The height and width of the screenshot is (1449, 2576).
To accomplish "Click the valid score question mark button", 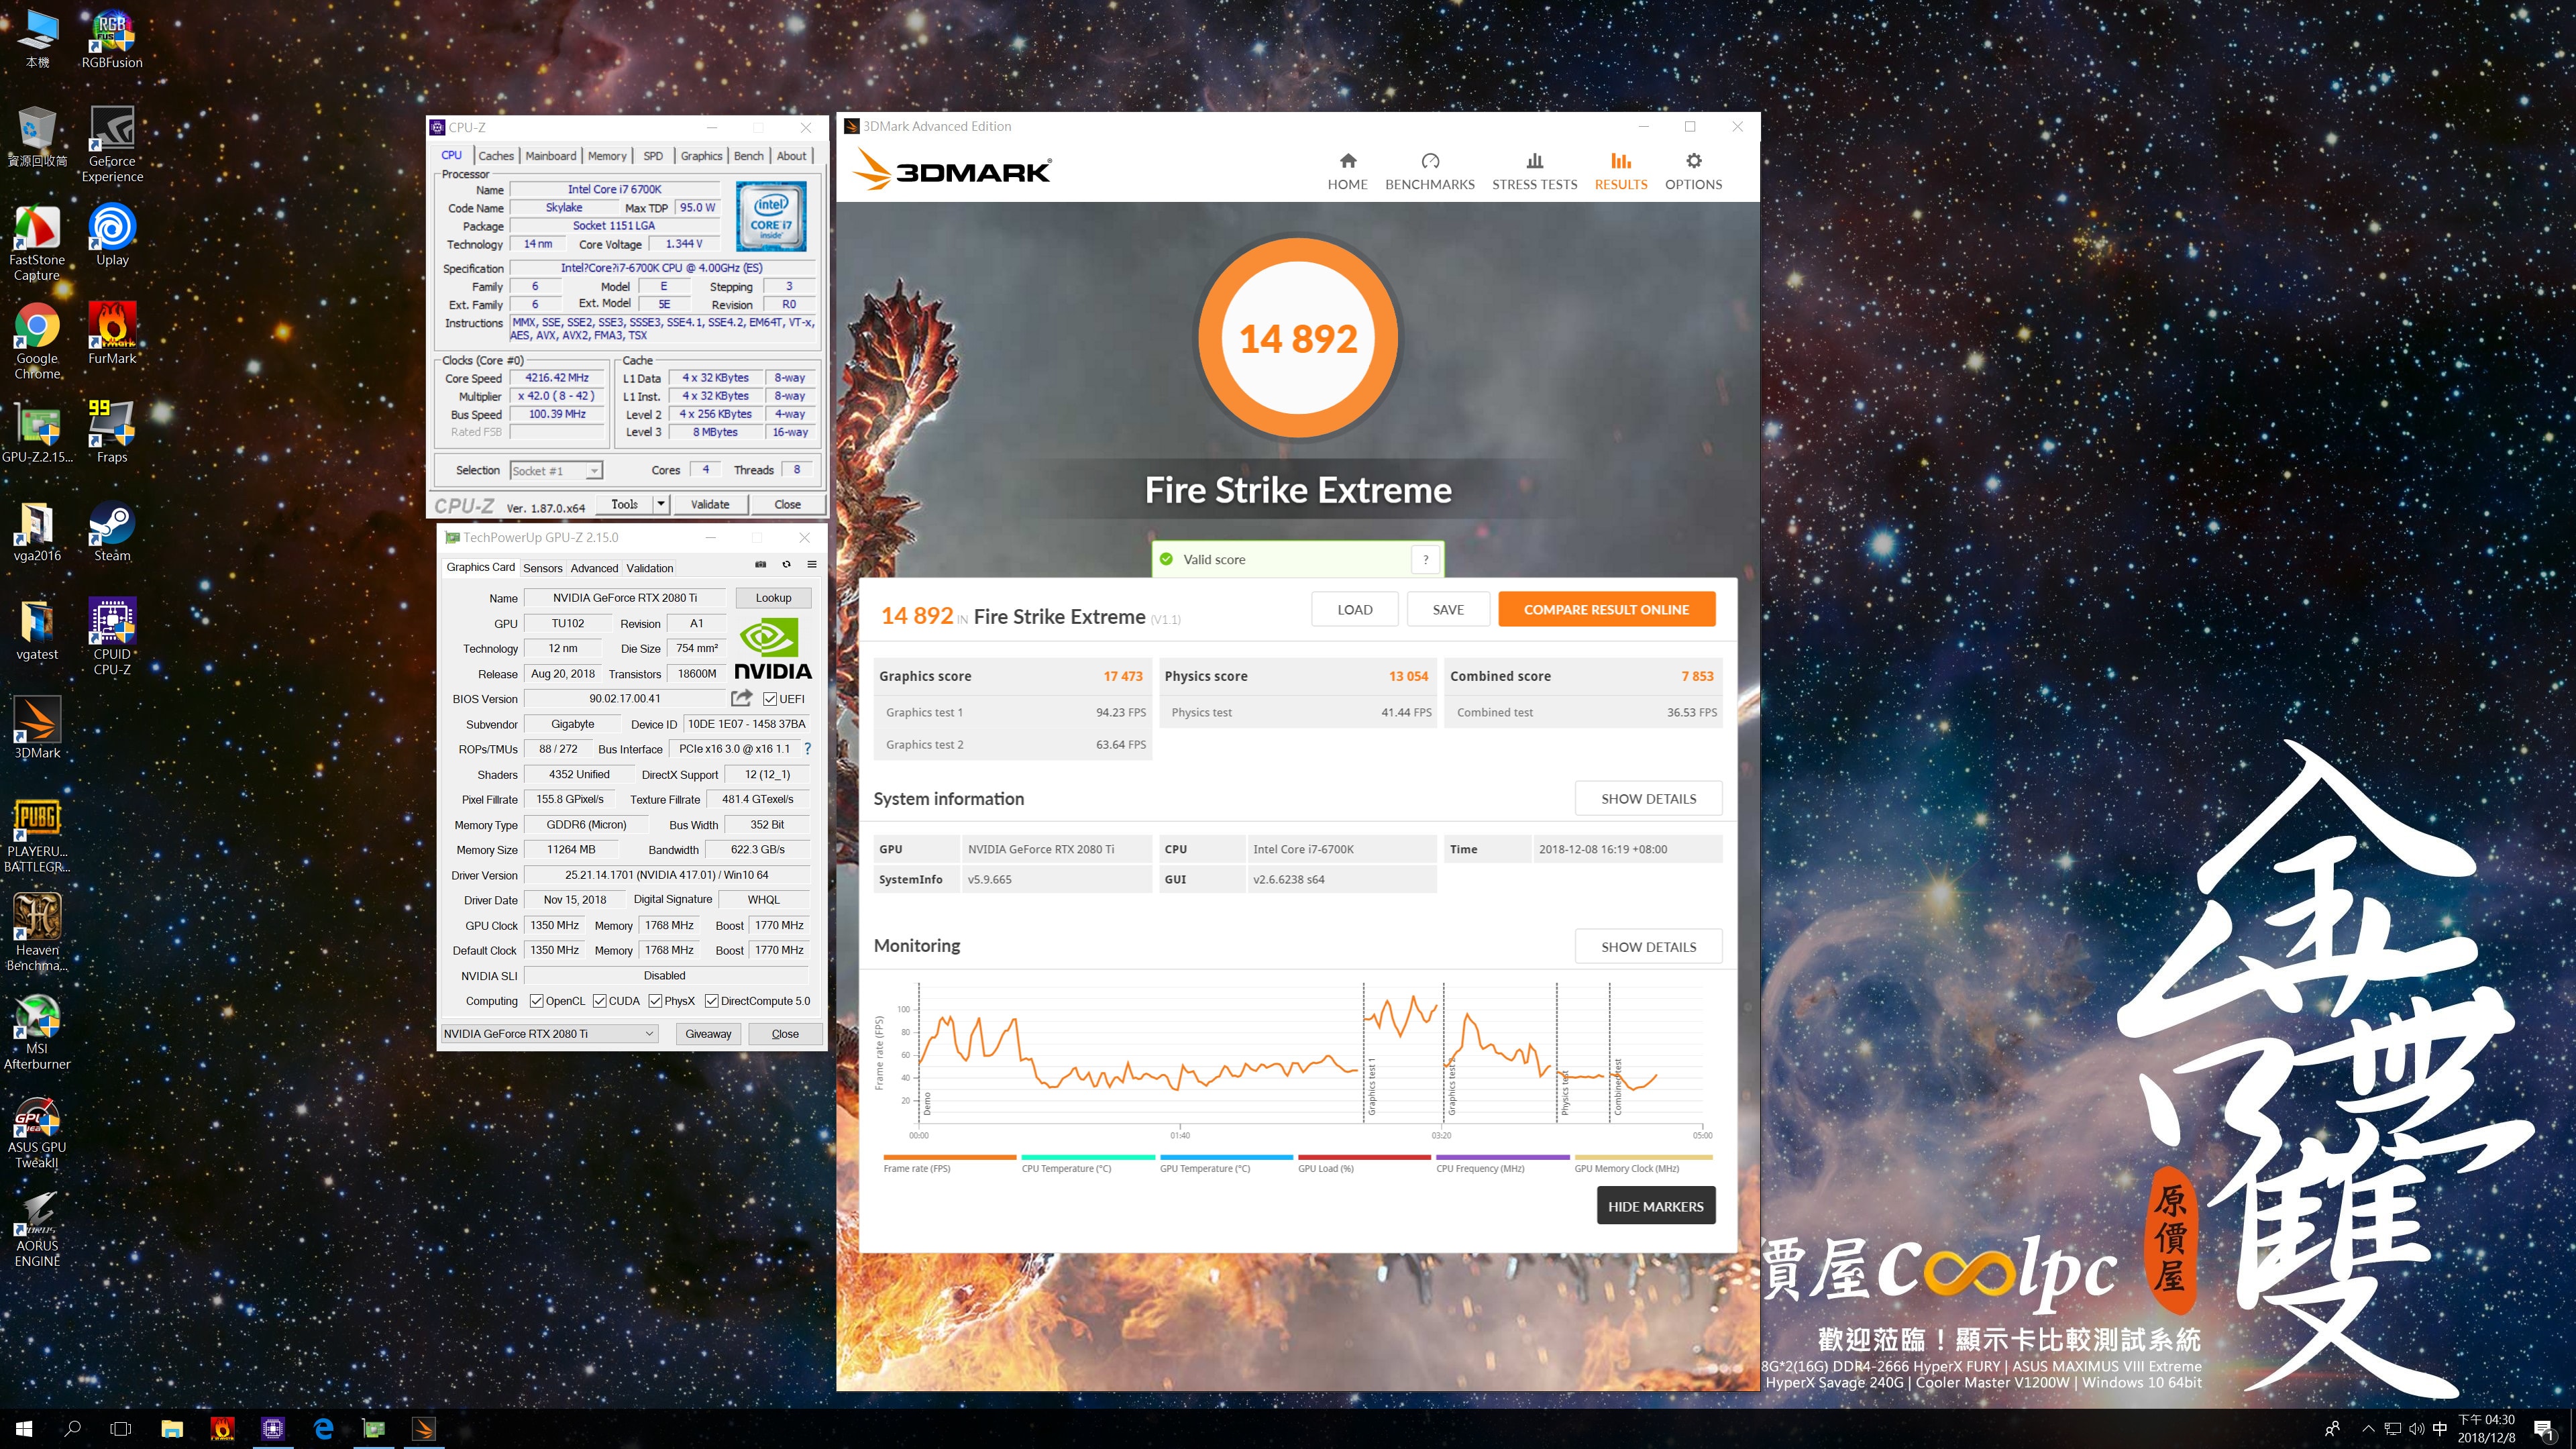I will [x=1425, y=560].
